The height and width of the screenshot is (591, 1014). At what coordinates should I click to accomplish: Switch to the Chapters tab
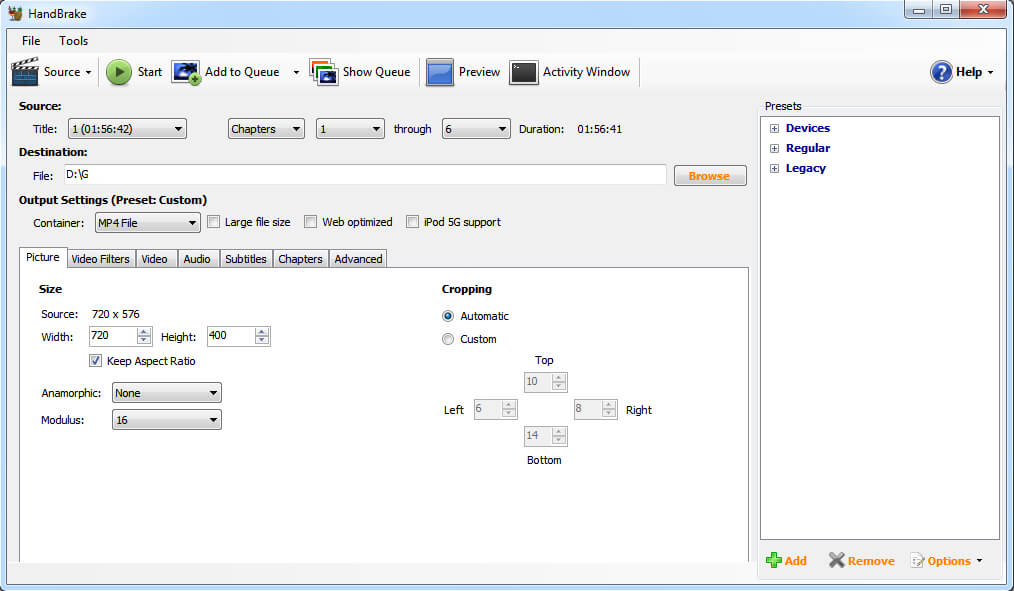(x=300, y=259)
